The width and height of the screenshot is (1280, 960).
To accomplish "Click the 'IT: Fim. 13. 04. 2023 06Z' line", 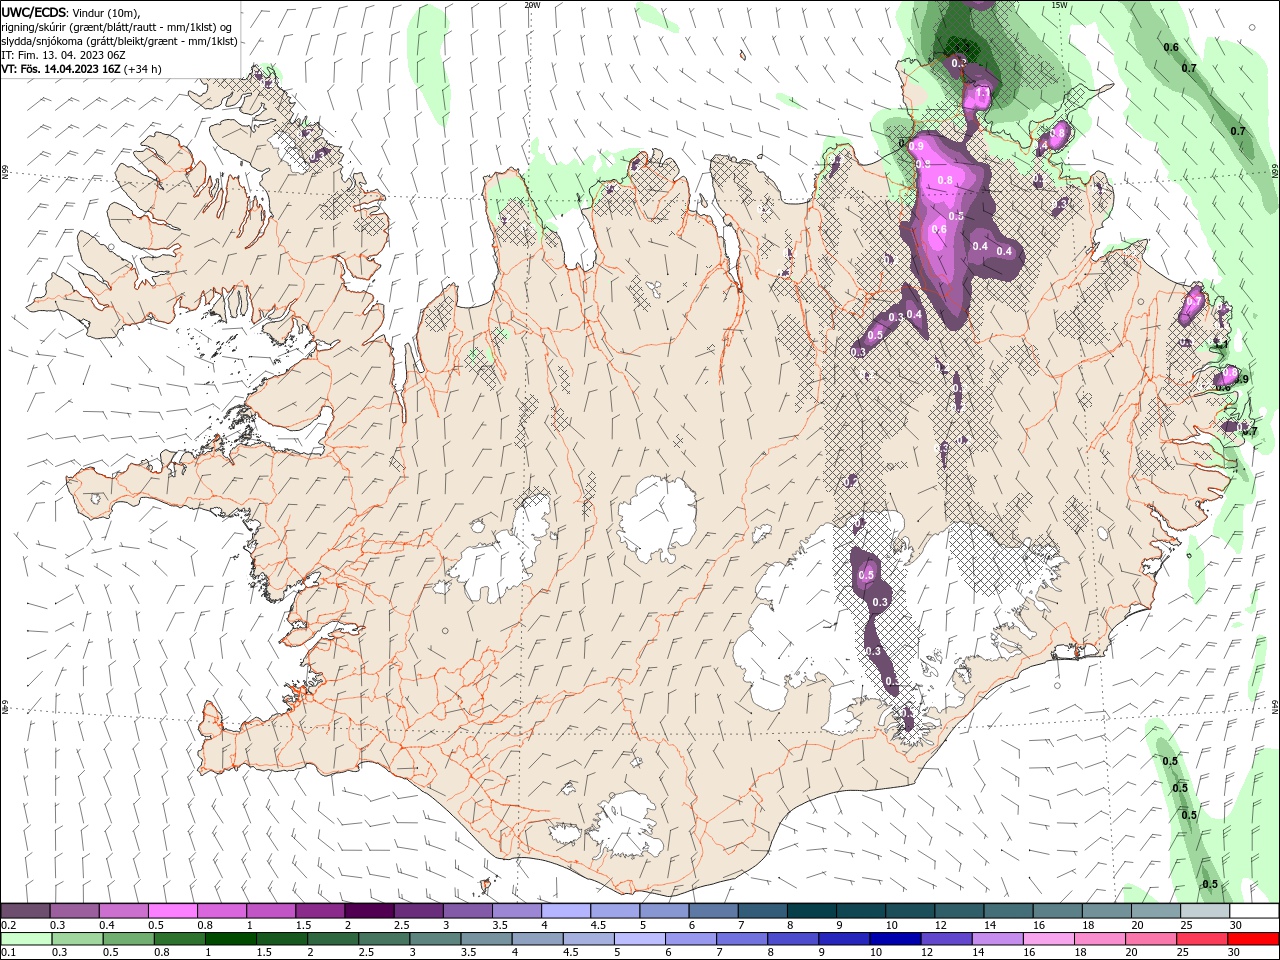I will [x=65, y=55].
